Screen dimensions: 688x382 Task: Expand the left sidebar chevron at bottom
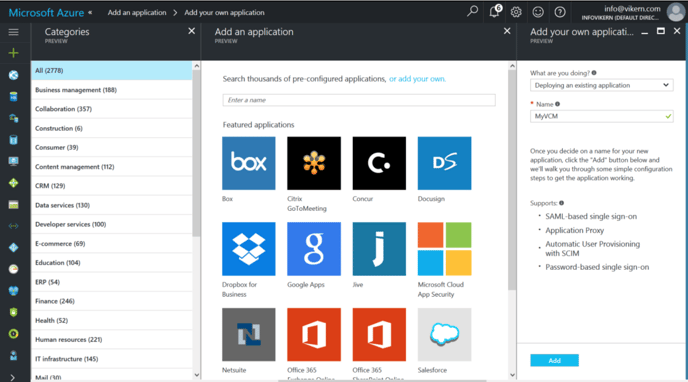(x=12, y=377)
